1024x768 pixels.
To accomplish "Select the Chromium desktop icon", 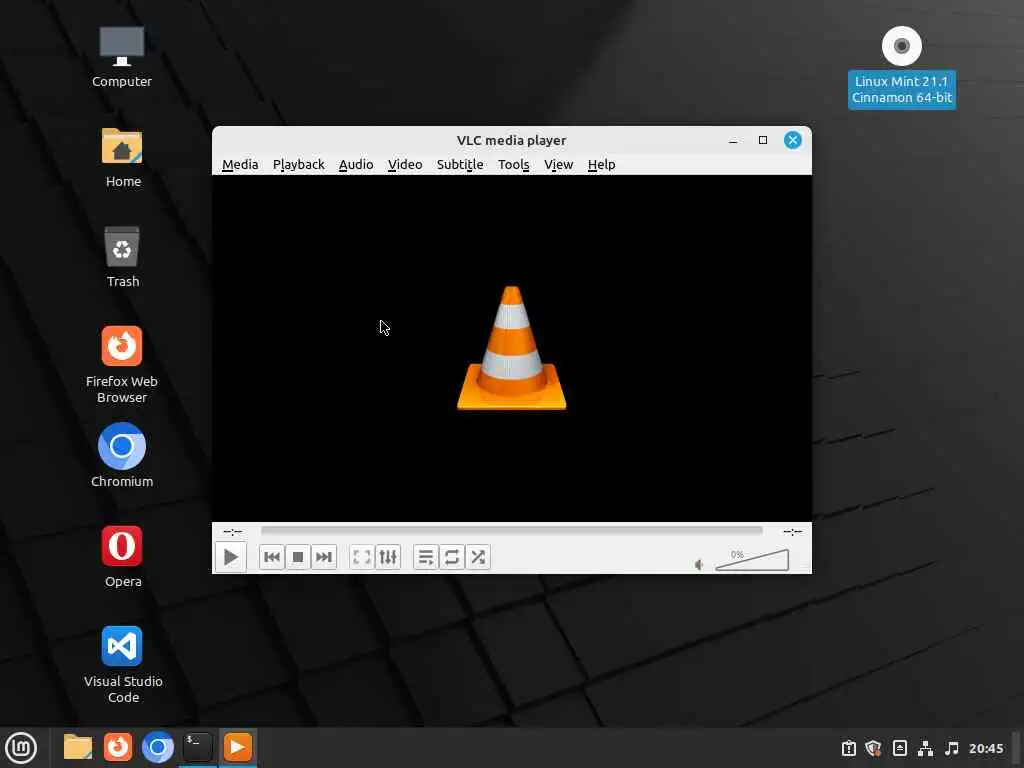I will coord(122,456).
